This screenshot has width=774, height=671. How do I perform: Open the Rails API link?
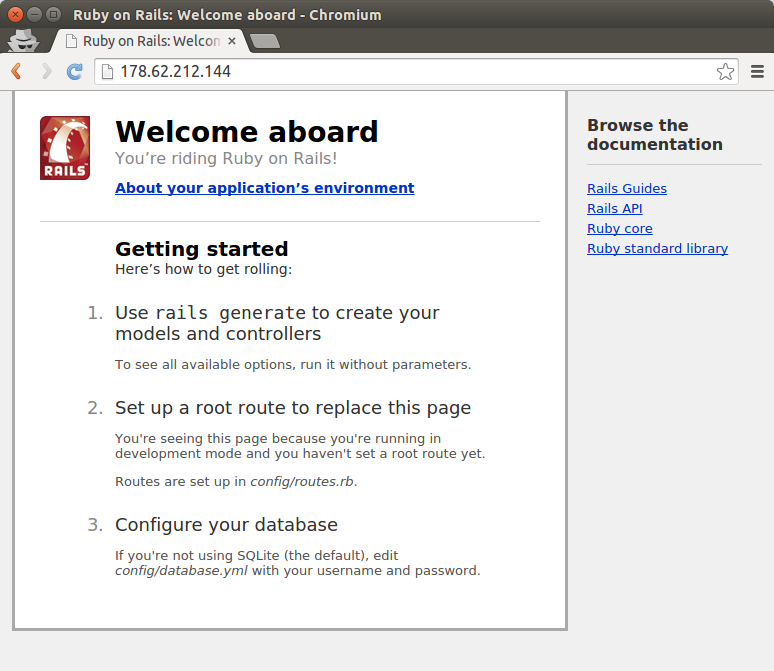click(x=615, y=208)
